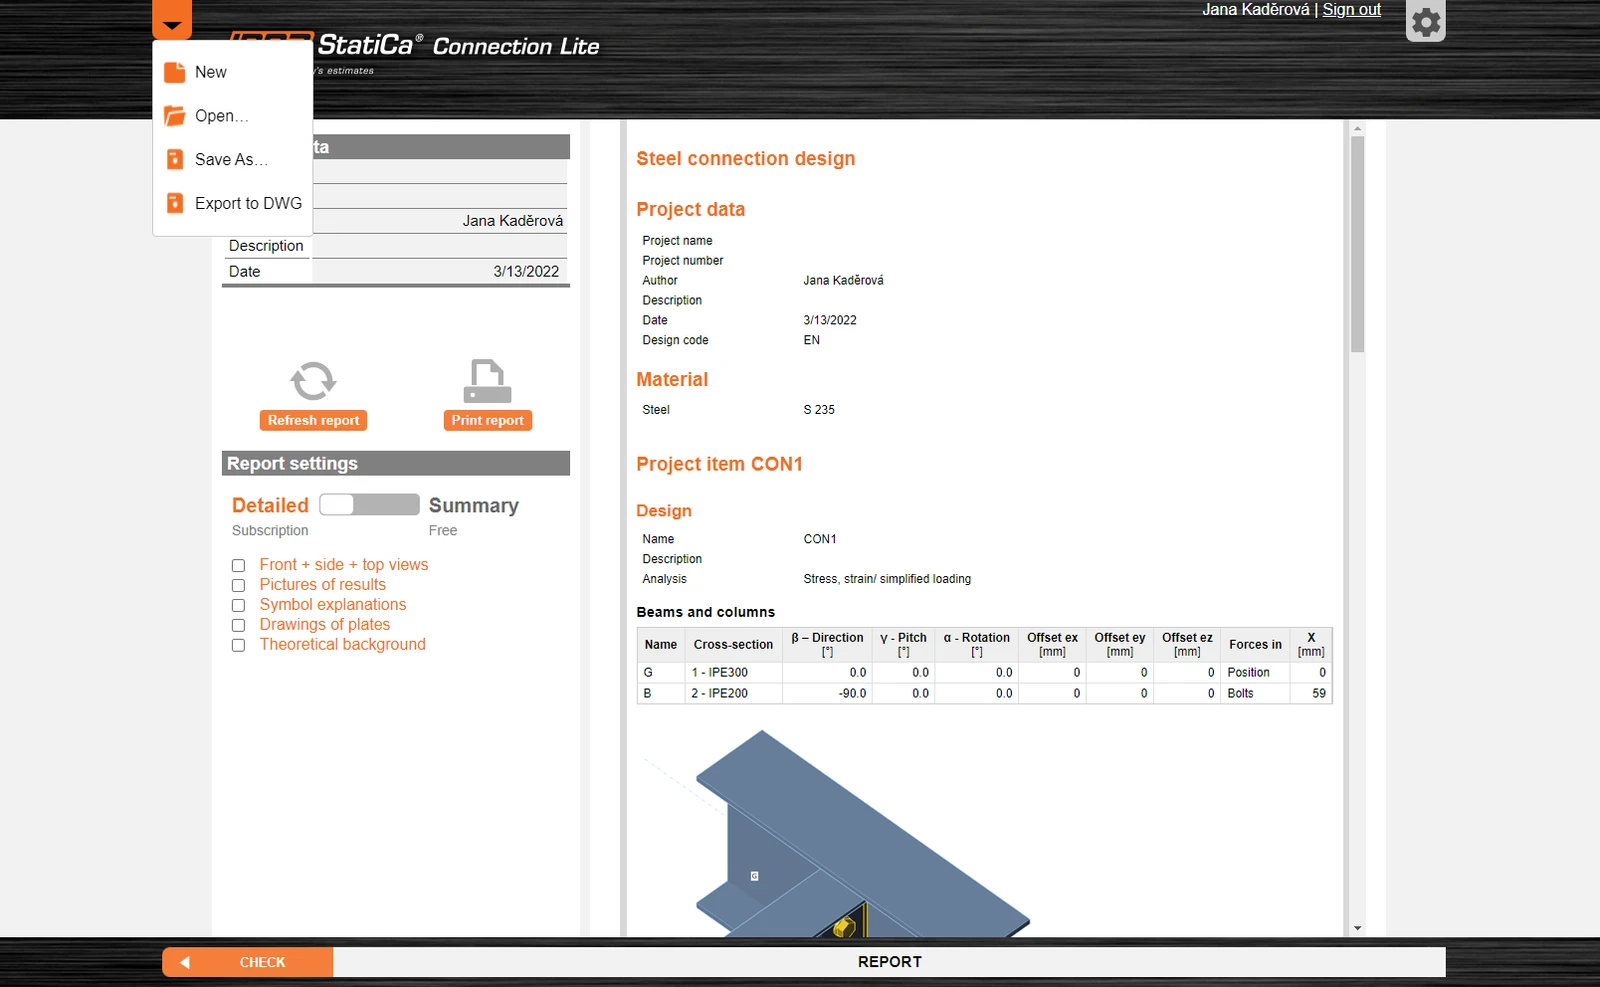Viewport: 1600px width, 987px height.
Task: Click the 'Forces in' column header
Action: [x=1255, y=645]
